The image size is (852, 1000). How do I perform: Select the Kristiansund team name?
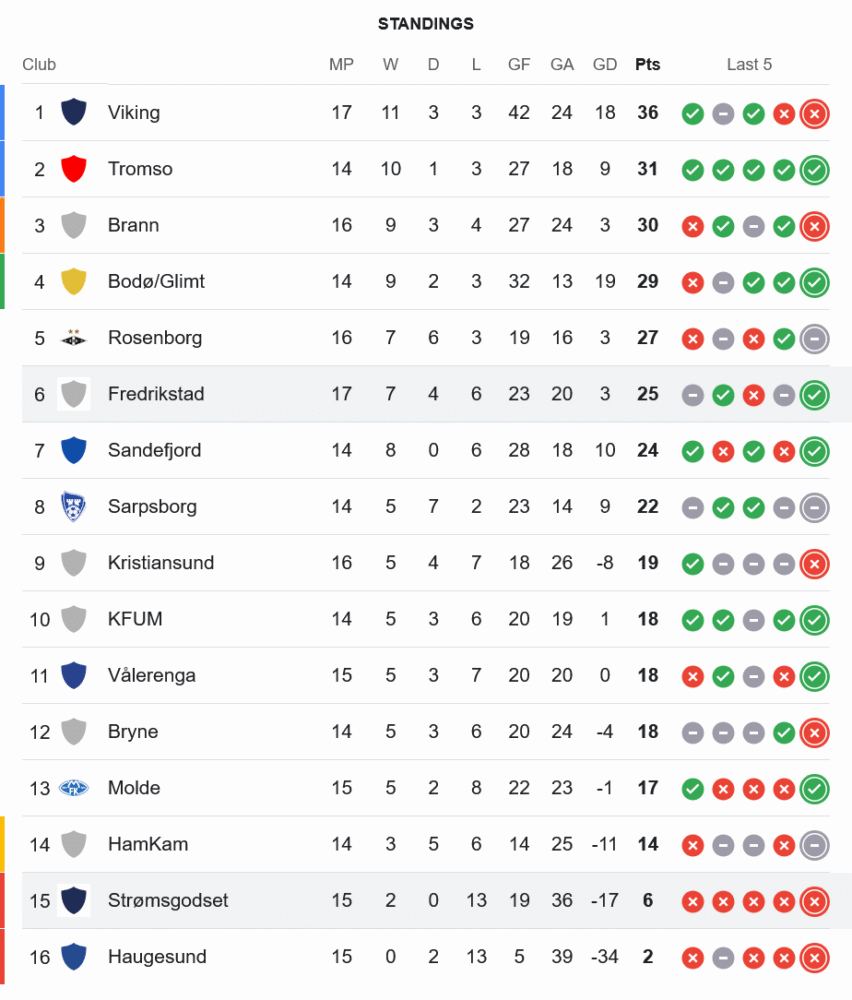(x=160, y=563)
